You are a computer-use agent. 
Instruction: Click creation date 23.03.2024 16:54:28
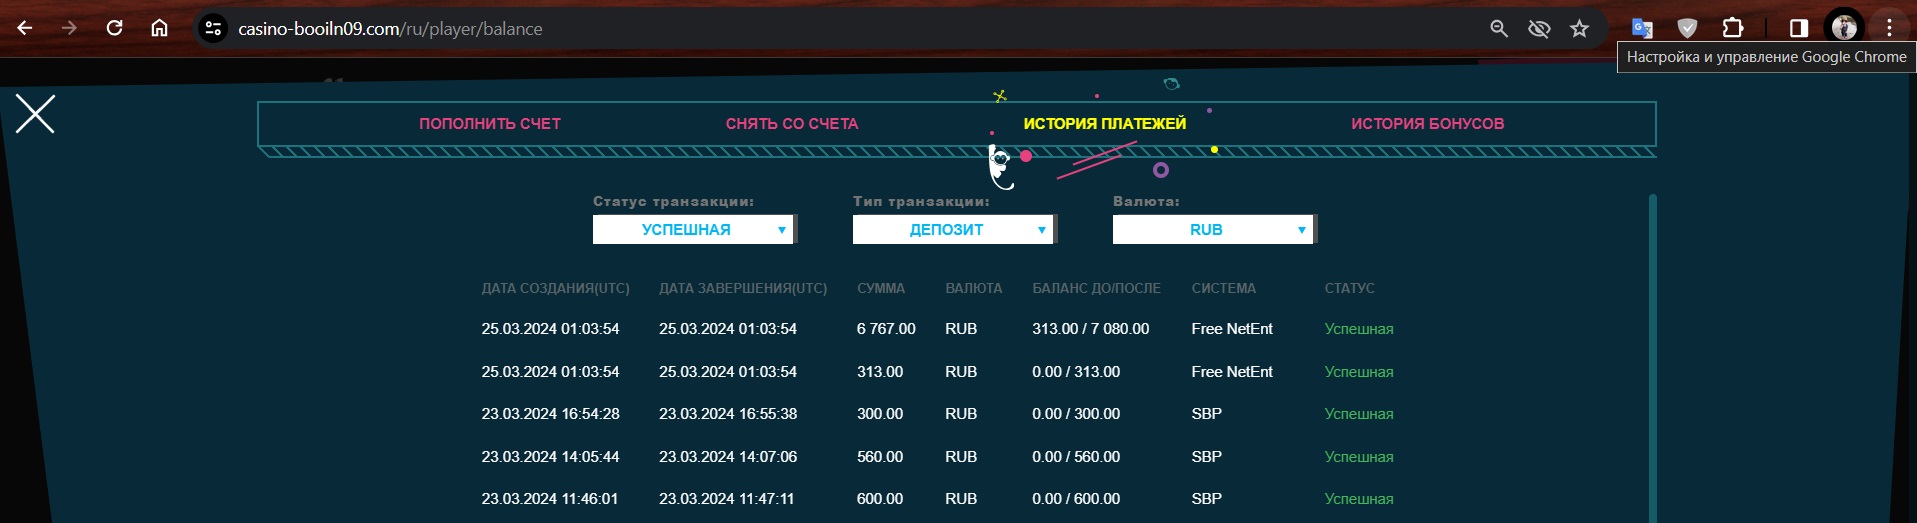click(x=551, y=414)
